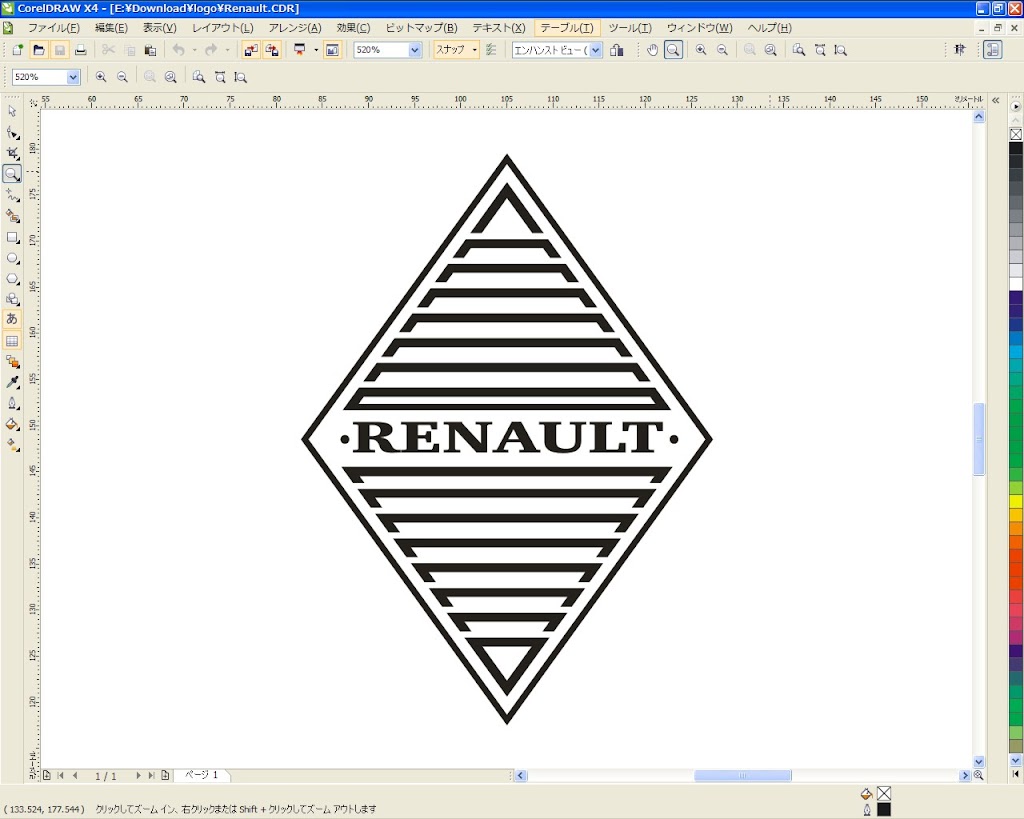
Task: Open the zoom level dropdown in second toolbar
Action: (x=72, y=77)
